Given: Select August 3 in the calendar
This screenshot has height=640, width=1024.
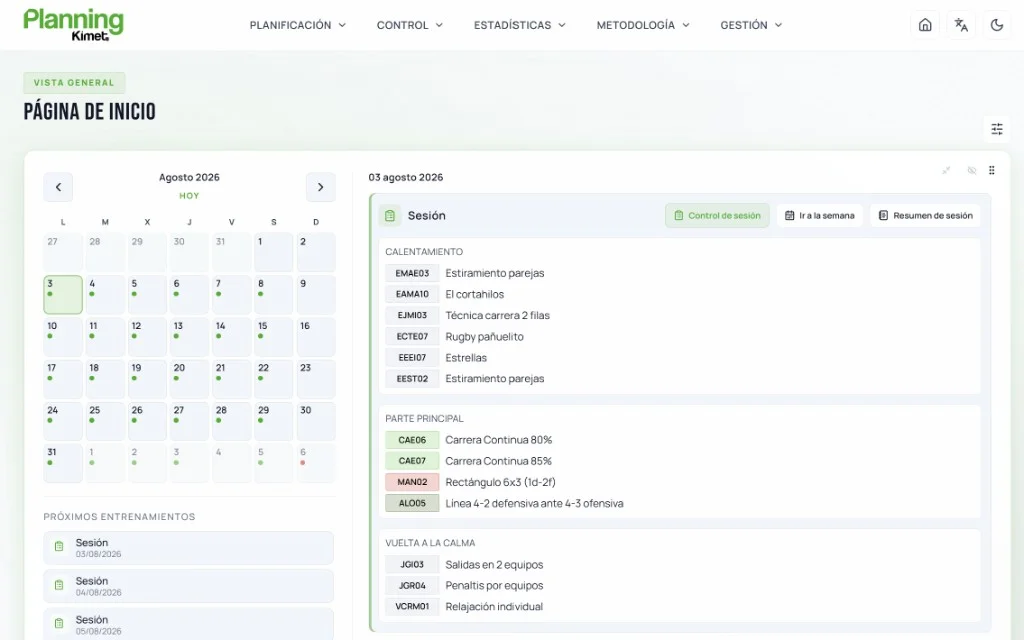Looking at the screenshot, I should pos(63,295).
